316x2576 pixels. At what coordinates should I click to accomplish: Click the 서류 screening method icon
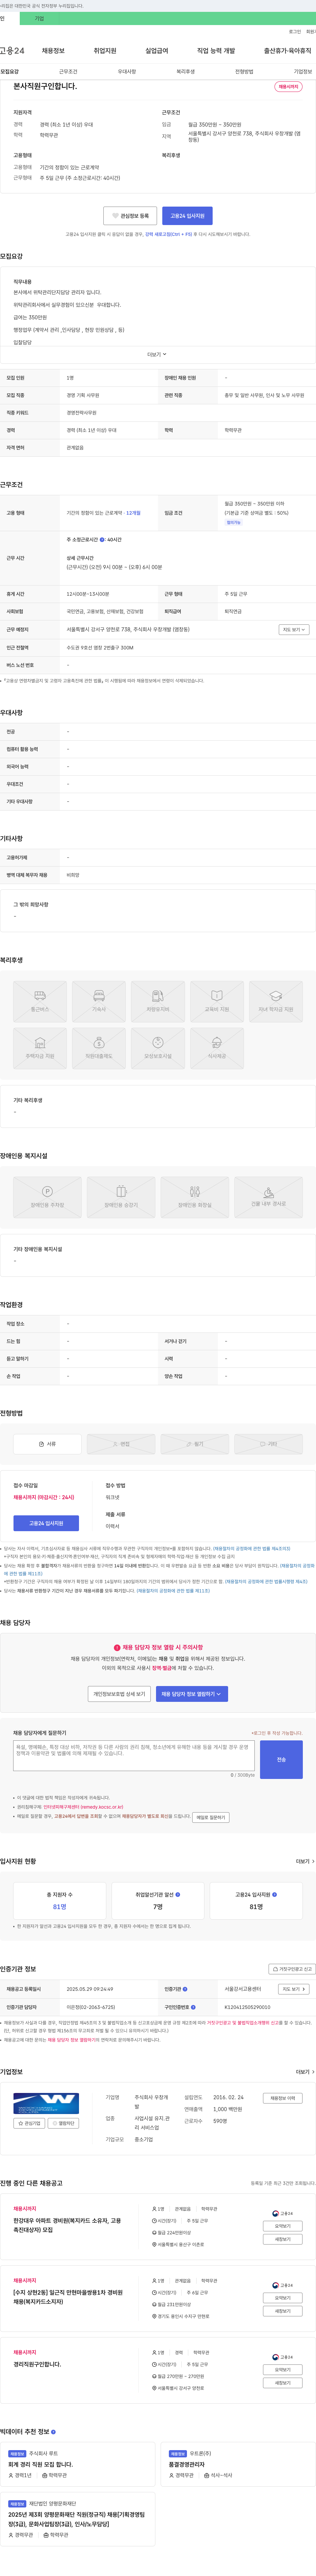47,1444
